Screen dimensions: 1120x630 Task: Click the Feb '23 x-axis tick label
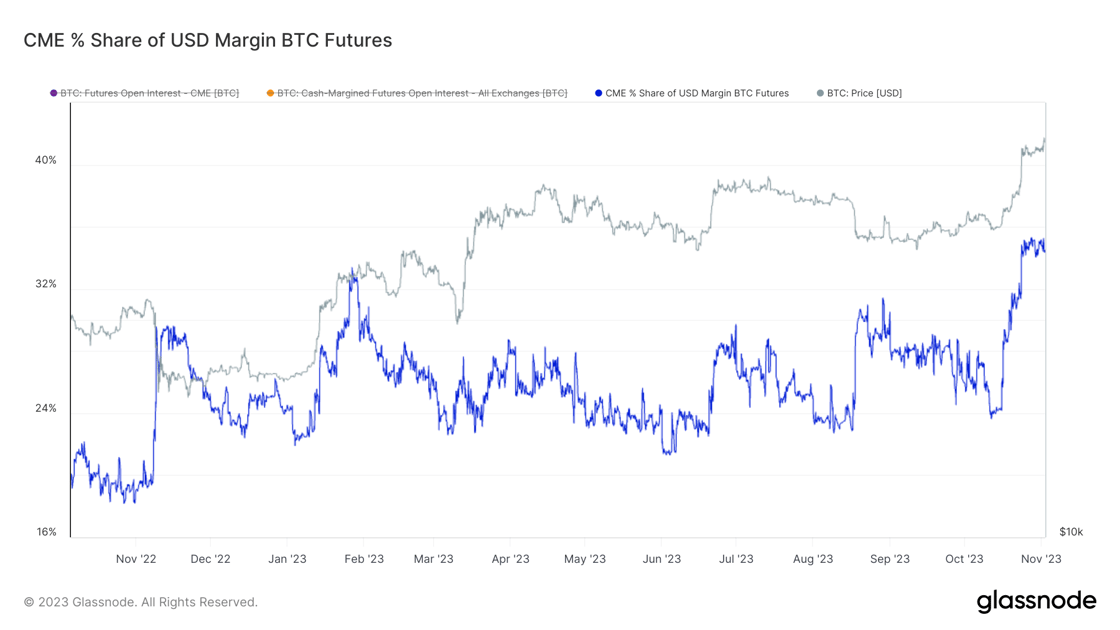click(364, 559)
